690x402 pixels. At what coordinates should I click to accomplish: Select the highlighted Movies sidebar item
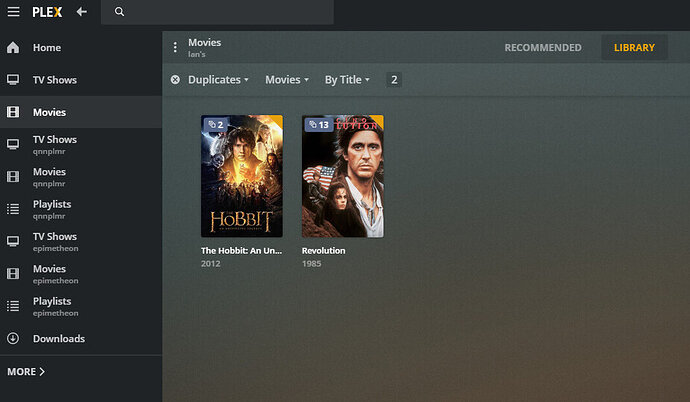pos(81,112)
